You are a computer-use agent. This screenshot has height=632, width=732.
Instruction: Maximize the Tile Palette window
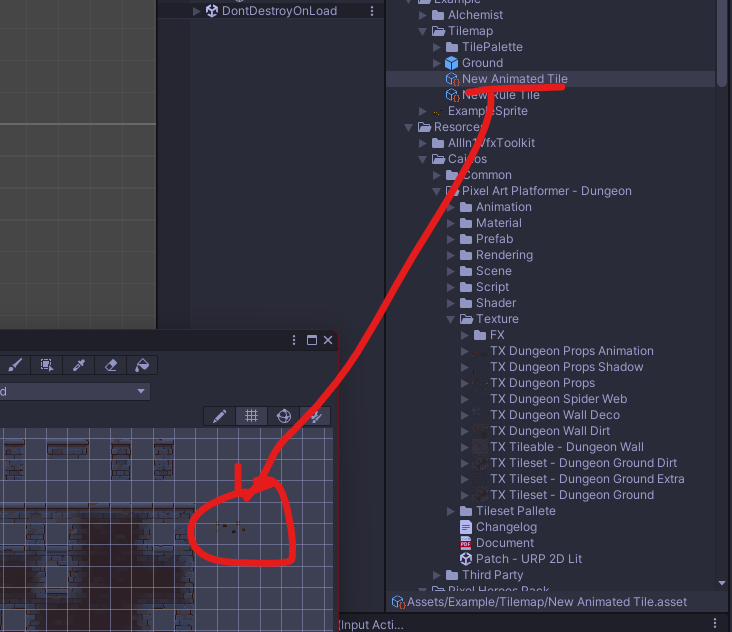point(312,340)
